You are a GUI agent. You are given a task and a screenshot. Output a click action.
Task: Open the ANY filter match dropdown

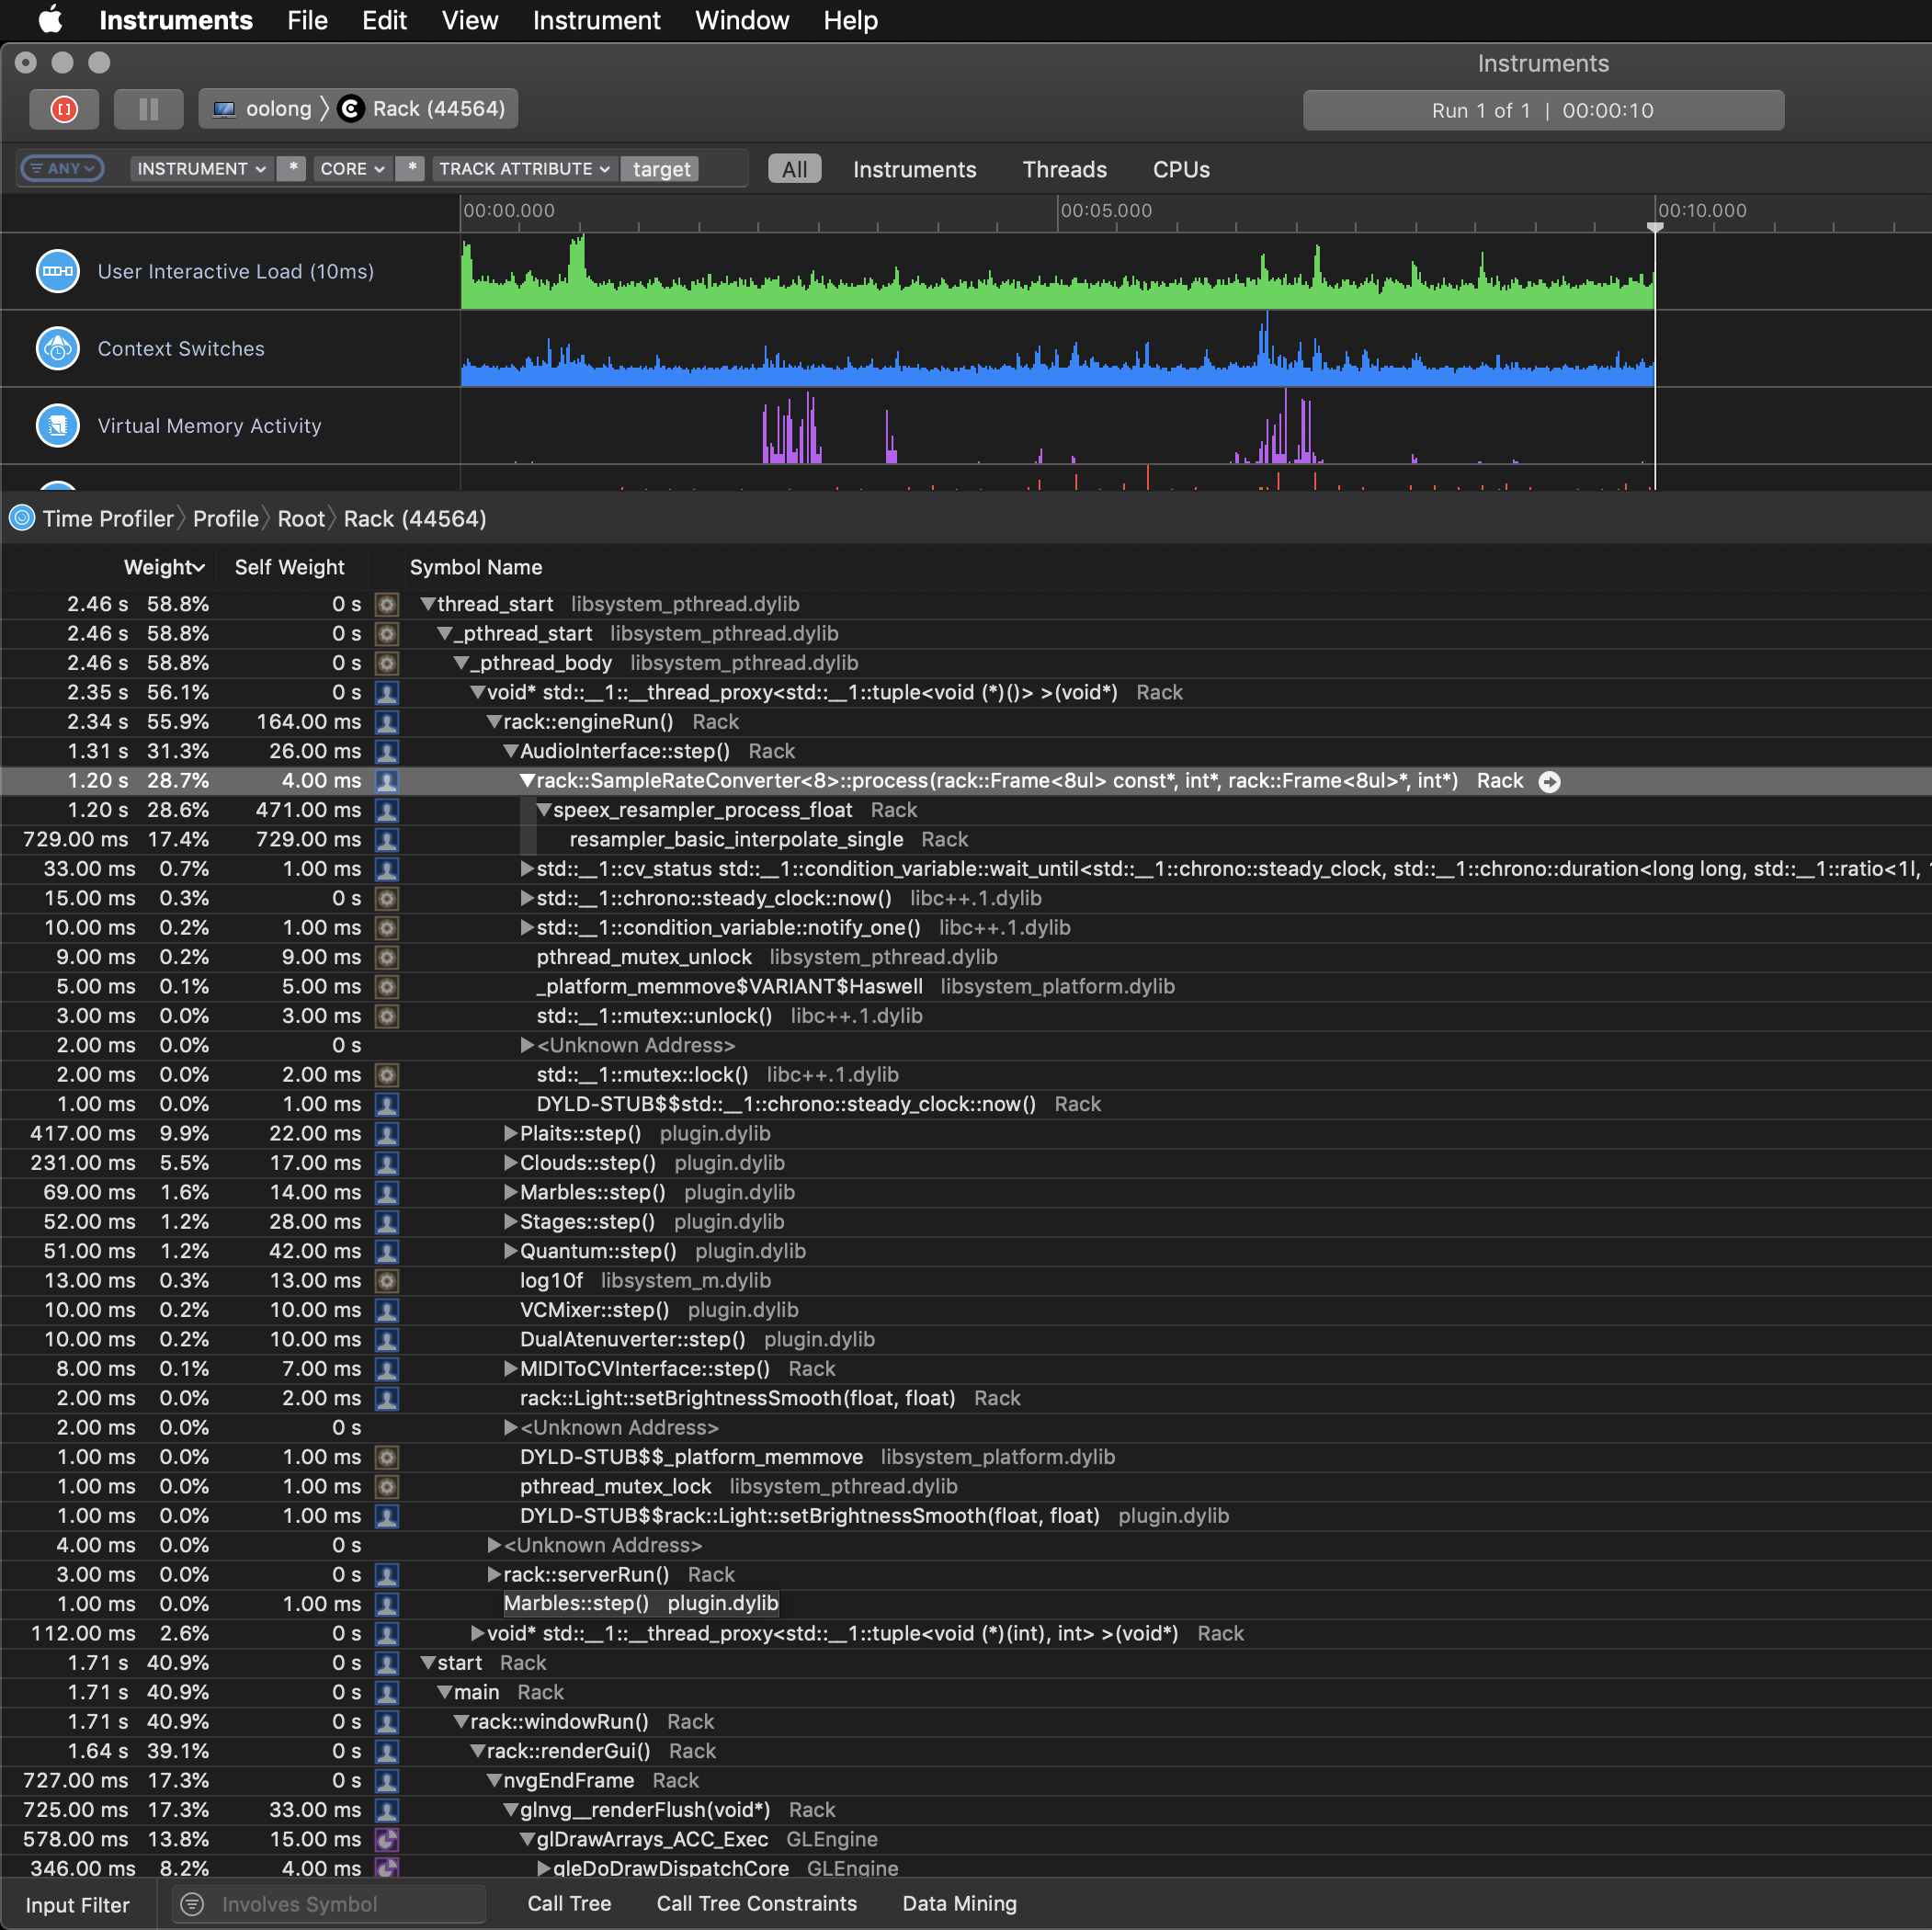(62, 168)
